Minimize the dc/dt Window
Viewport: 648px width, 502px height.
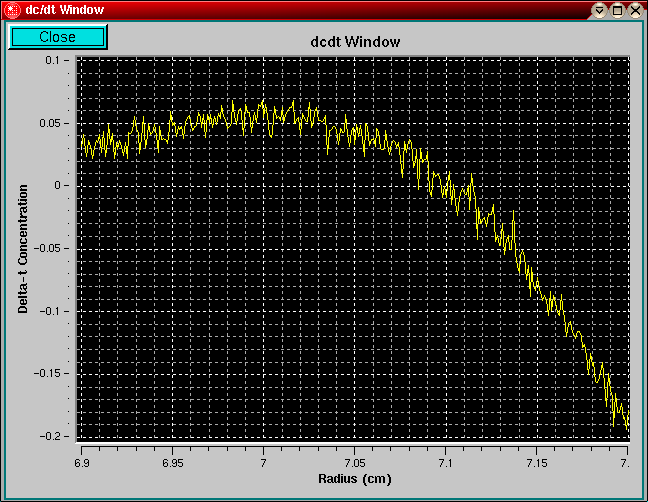pyautogui.click(x=599, y=10)
